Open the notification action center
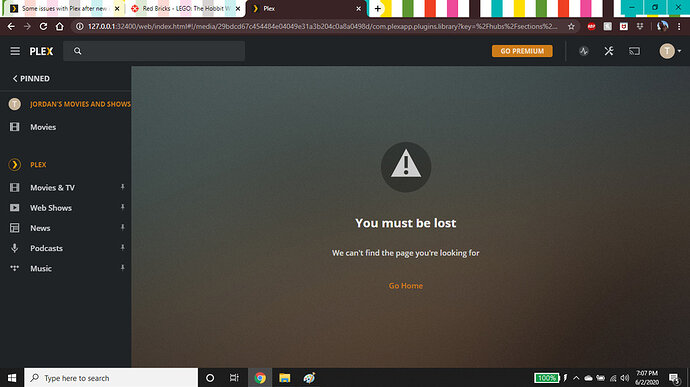This screenshot has width=690, height=387. tap(674, 378)
